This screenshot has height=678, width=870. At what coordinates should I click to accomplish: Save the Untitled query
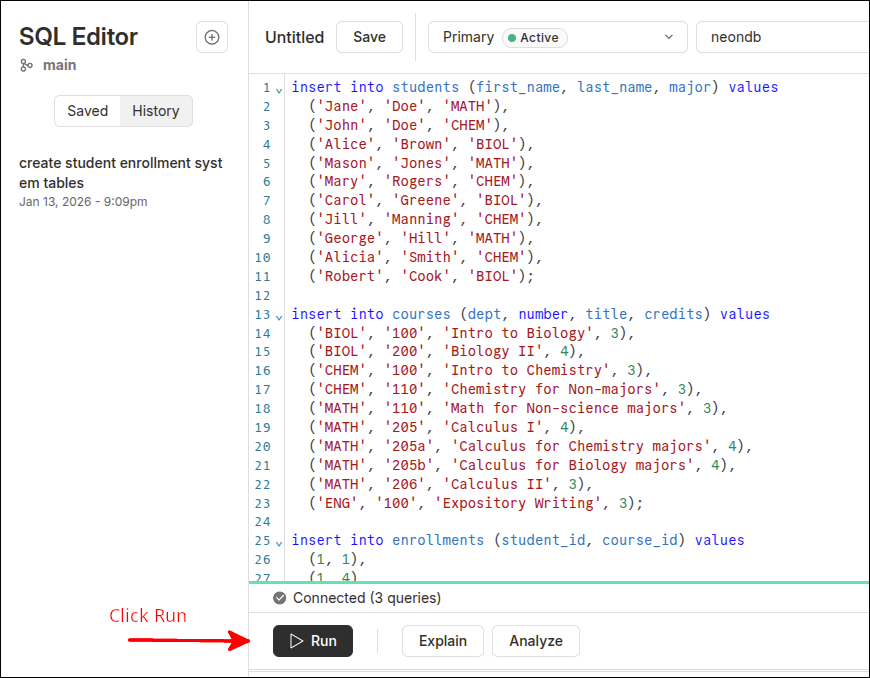pos(369,37)
